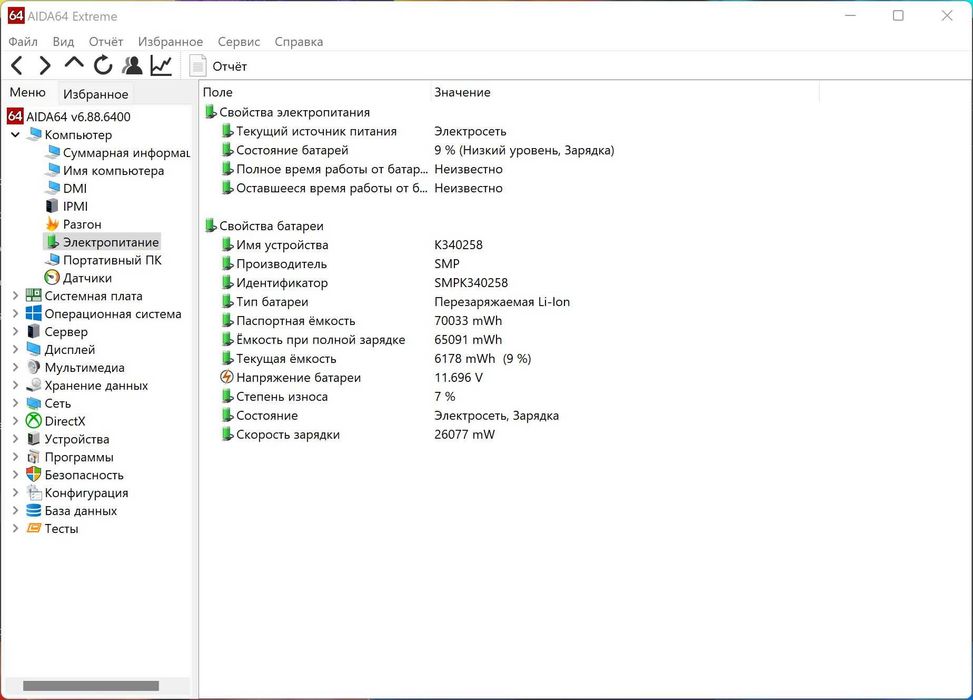973x700 pixels.
Task: Open the graph chart toolbar icon
Action: coord(161,65)
